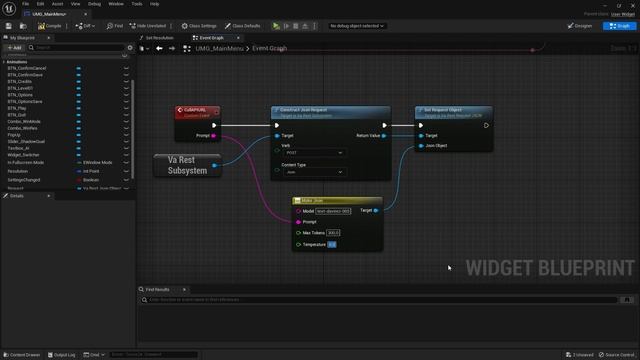This screenshot has width=640, height=360.
Task: Toggle visibility of BTN_Credits variable
Action: coord(126,82)
